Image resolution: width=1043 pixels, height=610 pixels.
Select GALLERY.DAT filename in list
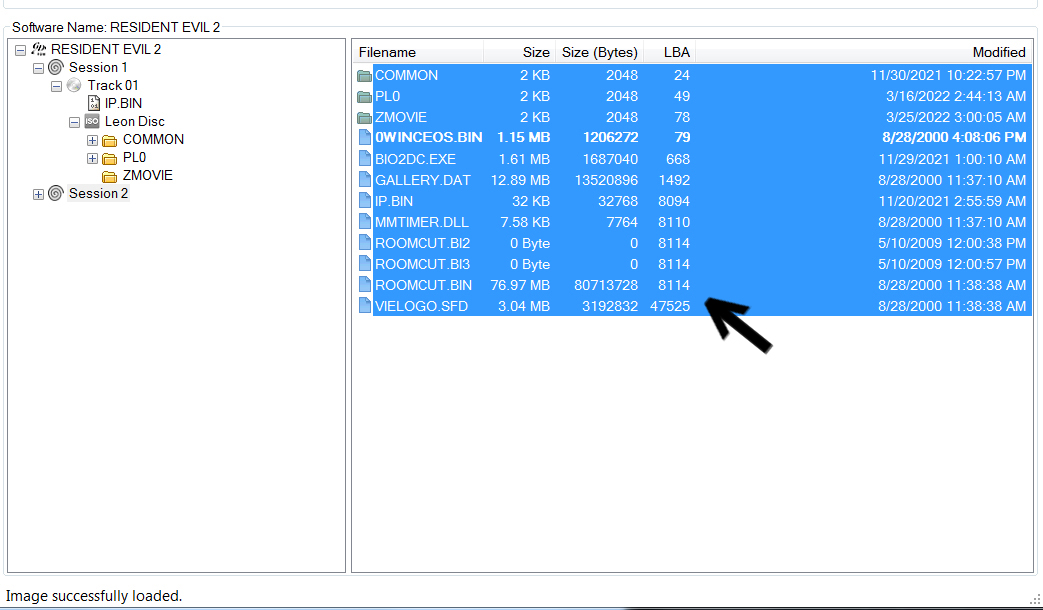[x=422, y=180]
